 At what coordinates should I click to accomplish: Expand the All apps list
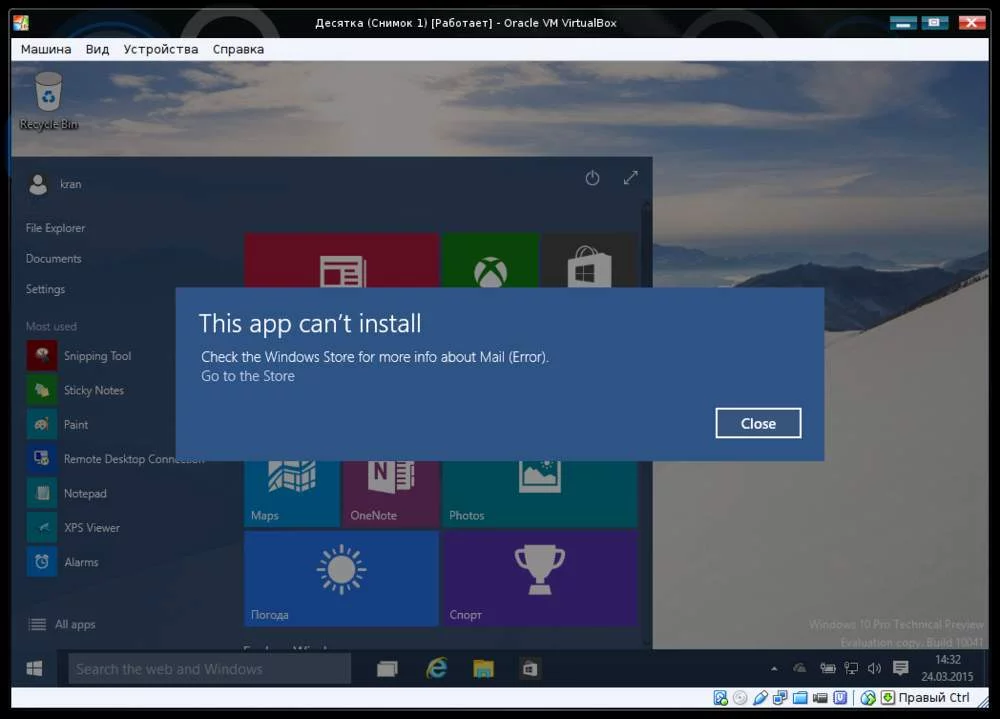click(x=62, y=624)
